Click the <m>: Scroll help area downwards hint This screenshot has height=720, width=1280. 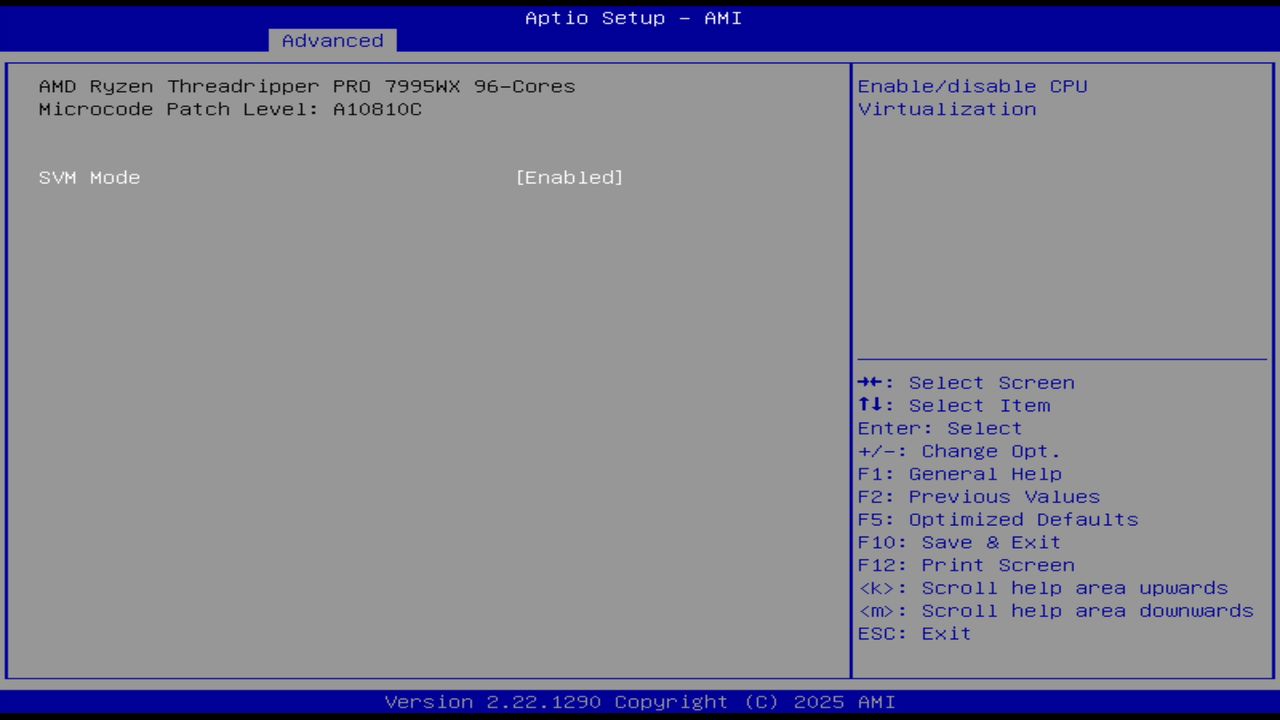(1056, 611)
